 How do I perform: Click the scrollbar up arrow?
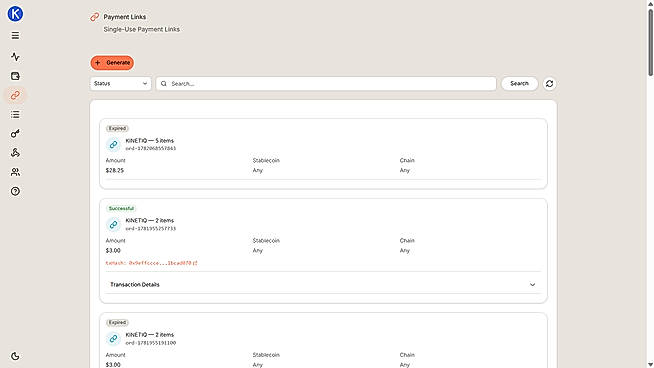click(x=650, y=3)
